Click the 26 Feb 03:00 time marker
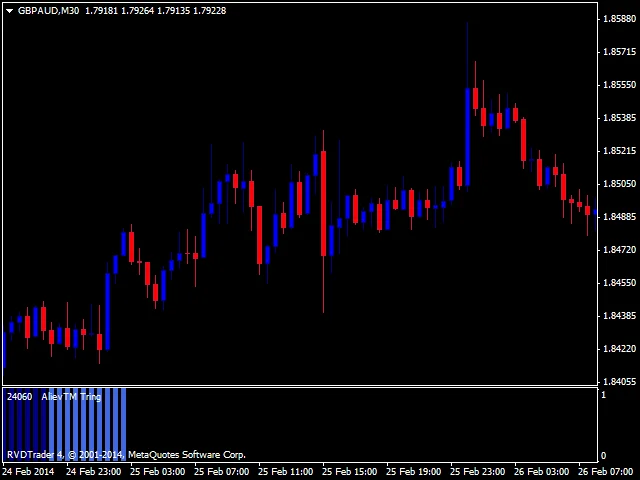This screenshot has height=480, width=640. coord(541,472)
